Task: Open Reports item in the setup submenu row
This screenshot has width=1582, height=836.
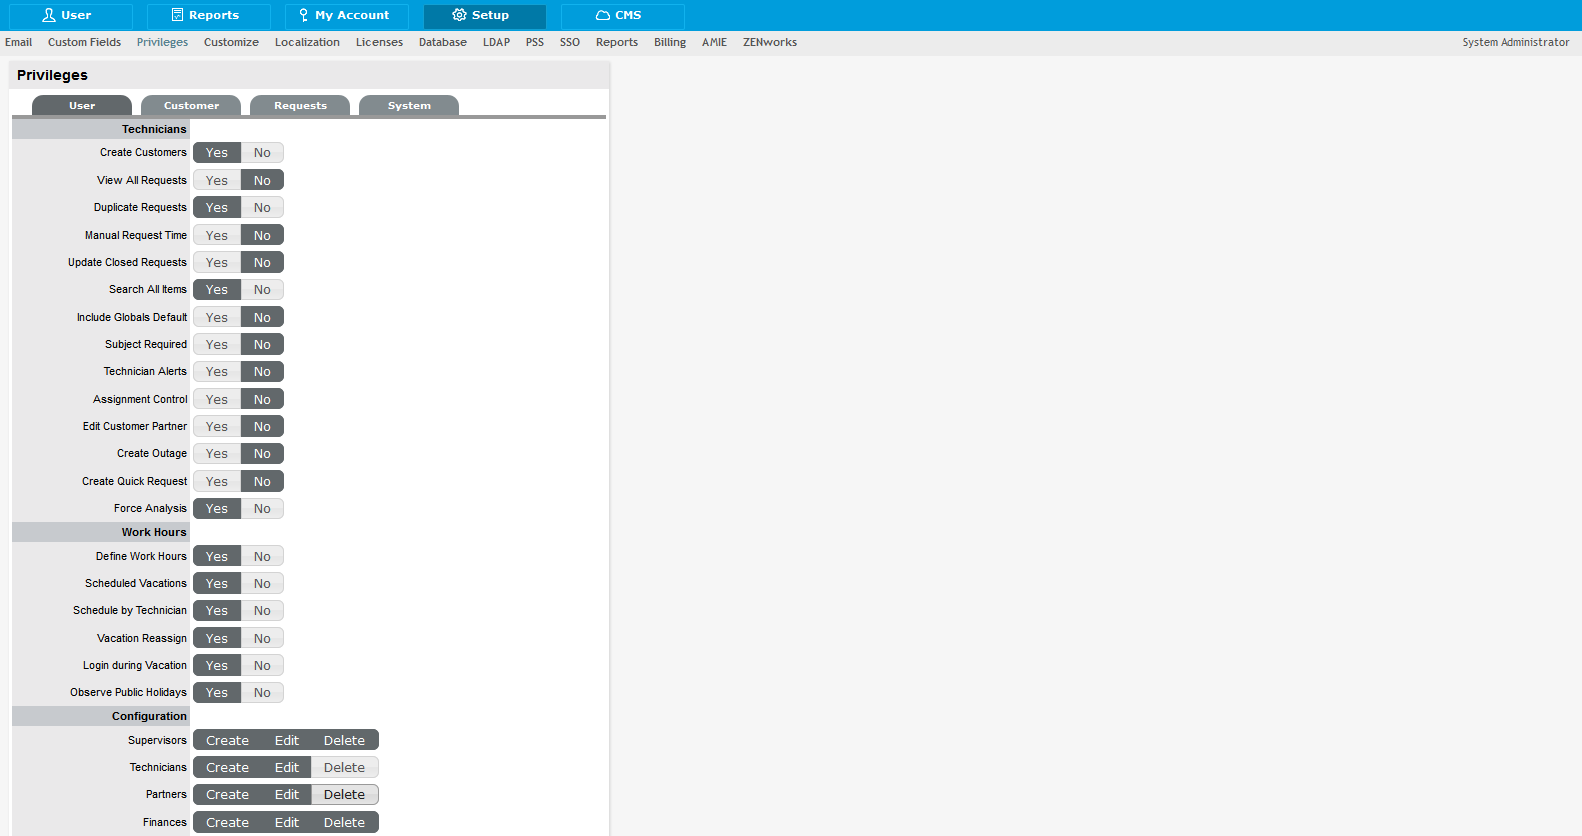Action: (x=617, y=43)
